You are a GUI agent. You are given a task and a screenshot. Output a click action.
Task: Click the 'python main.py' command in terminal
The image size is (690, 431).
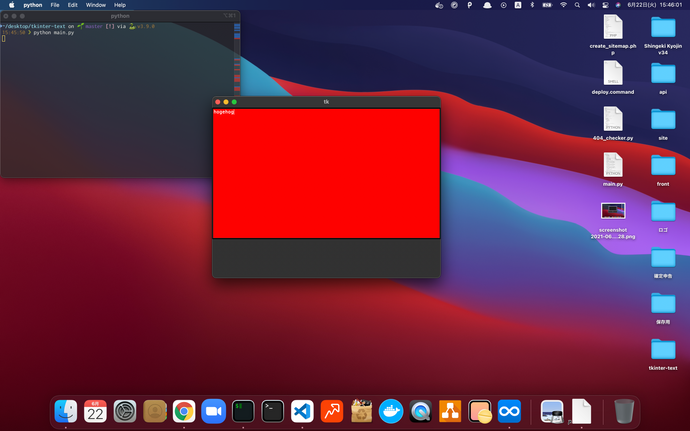(x=54, y=33)
